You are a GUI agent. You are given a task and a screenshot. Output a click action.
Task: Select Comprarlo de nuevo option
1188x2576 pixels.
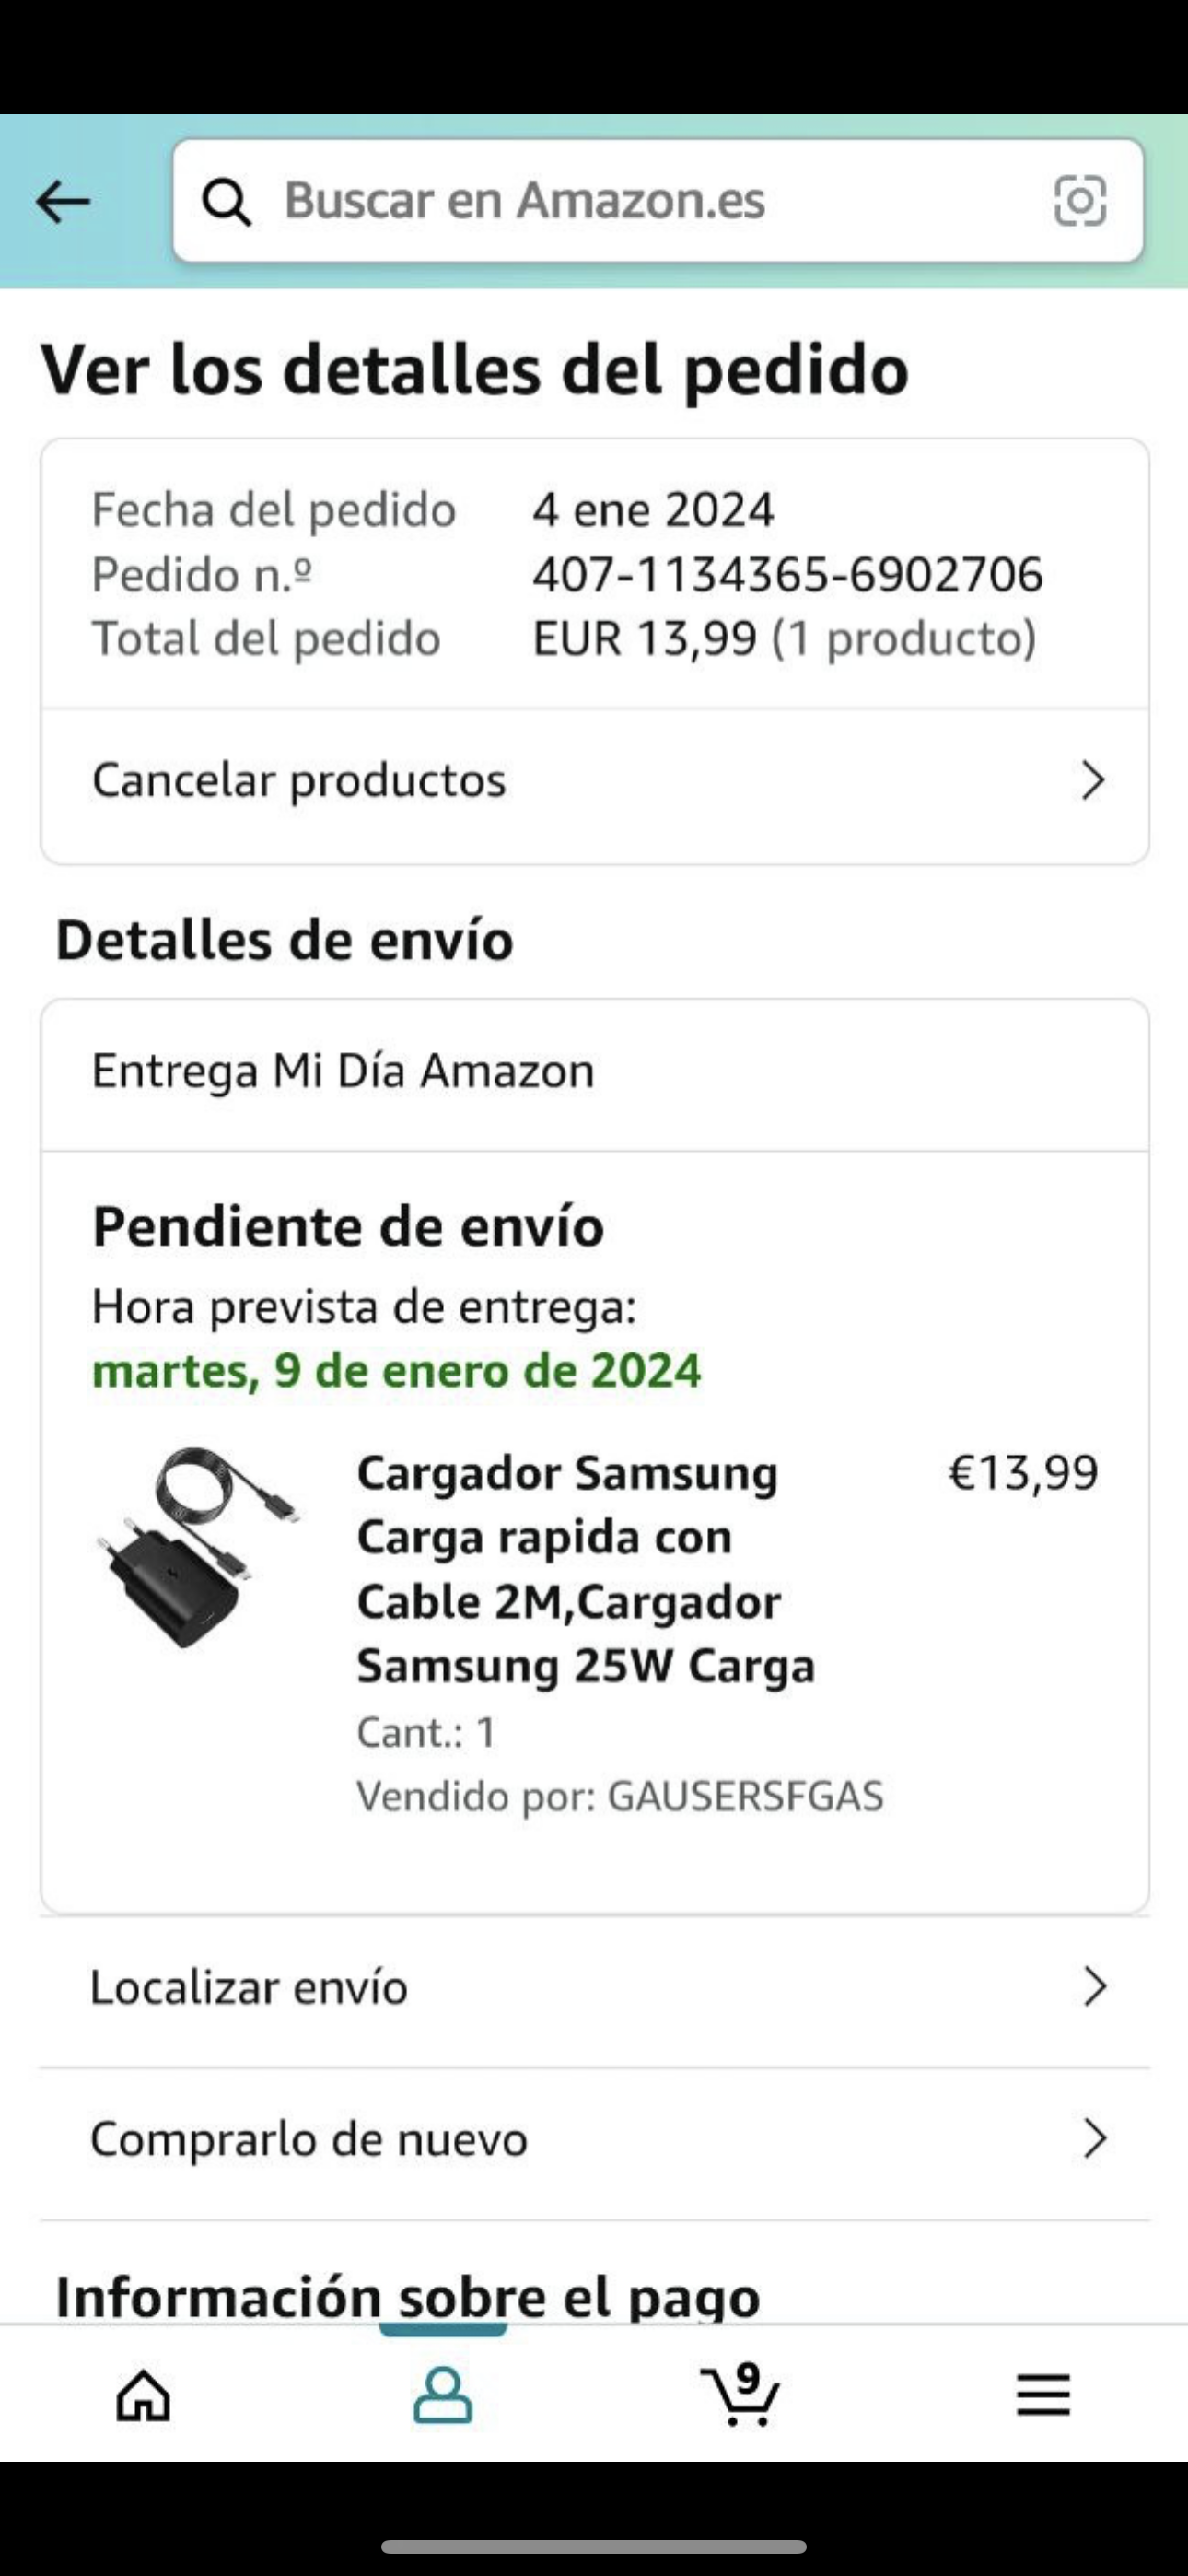pos(309,2140)
